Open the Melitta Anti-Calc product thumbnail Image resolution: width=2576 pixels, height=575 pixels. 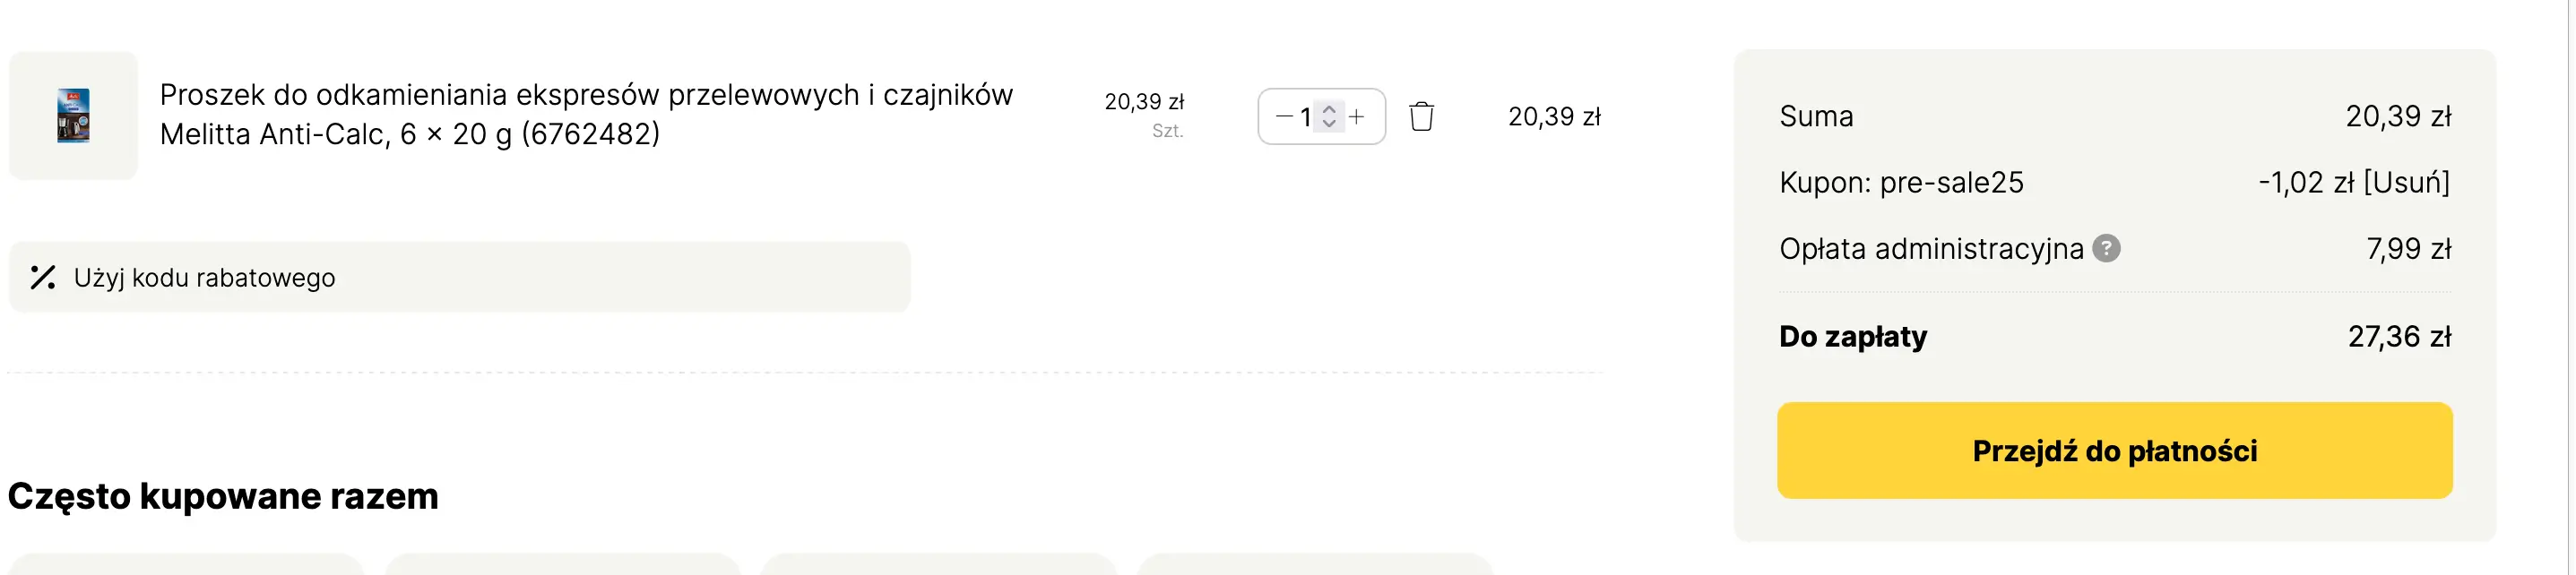pos(73,116)
